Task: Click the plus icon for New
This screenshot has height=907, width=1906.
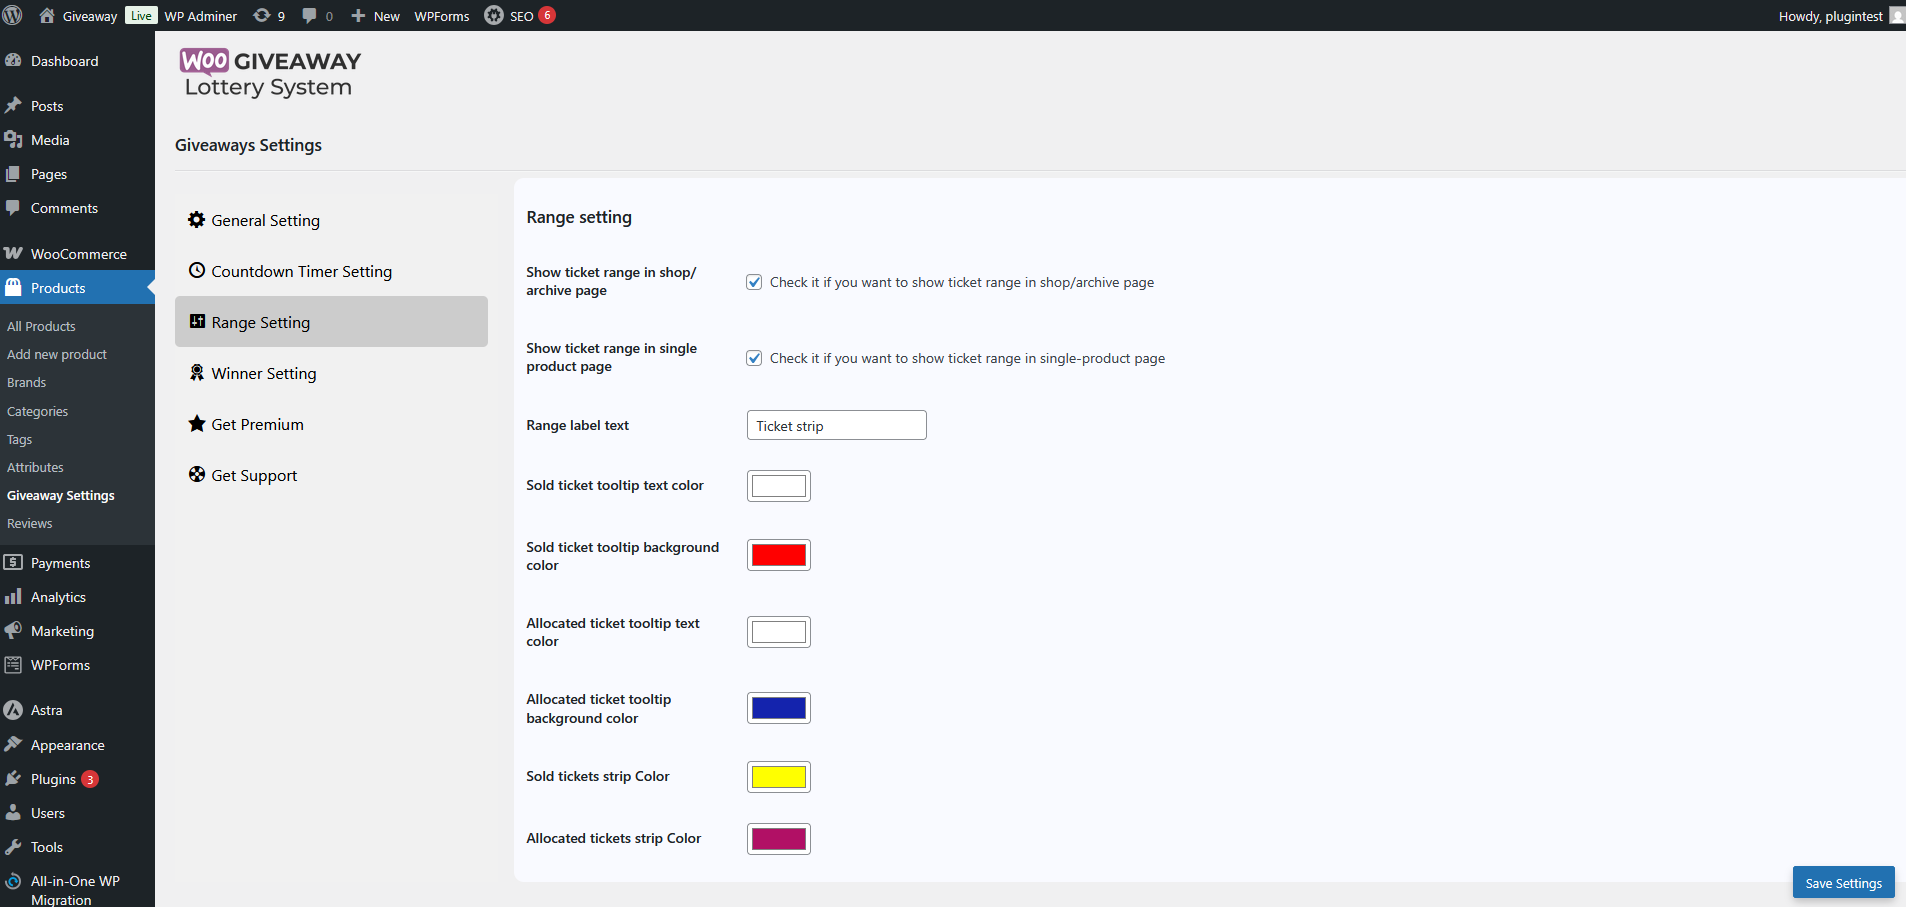Action: coord(358,16)
